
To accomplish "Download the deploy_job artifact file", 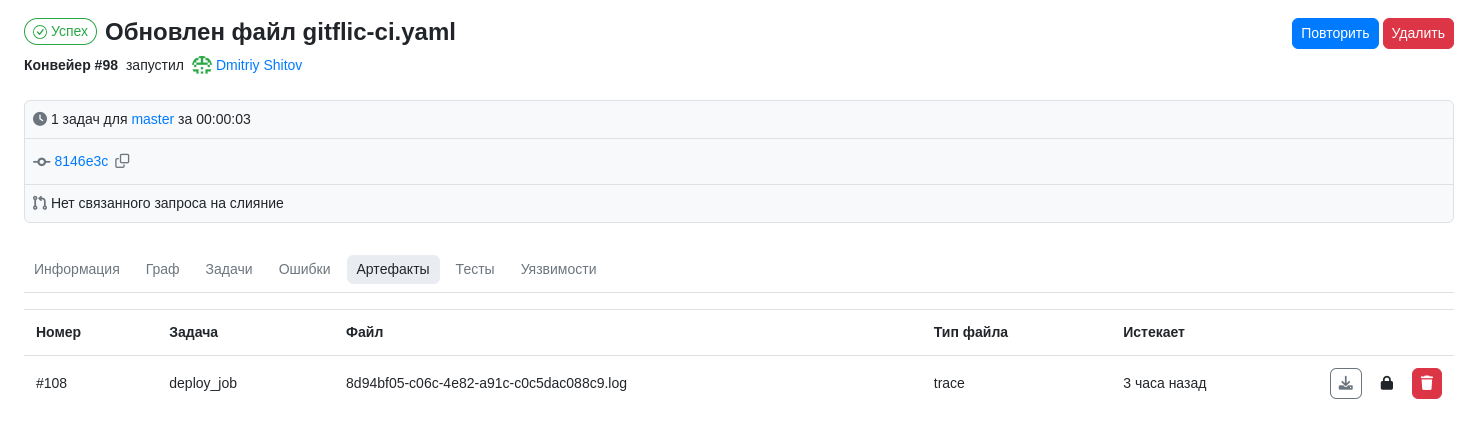I will [x=1345, y=383].
